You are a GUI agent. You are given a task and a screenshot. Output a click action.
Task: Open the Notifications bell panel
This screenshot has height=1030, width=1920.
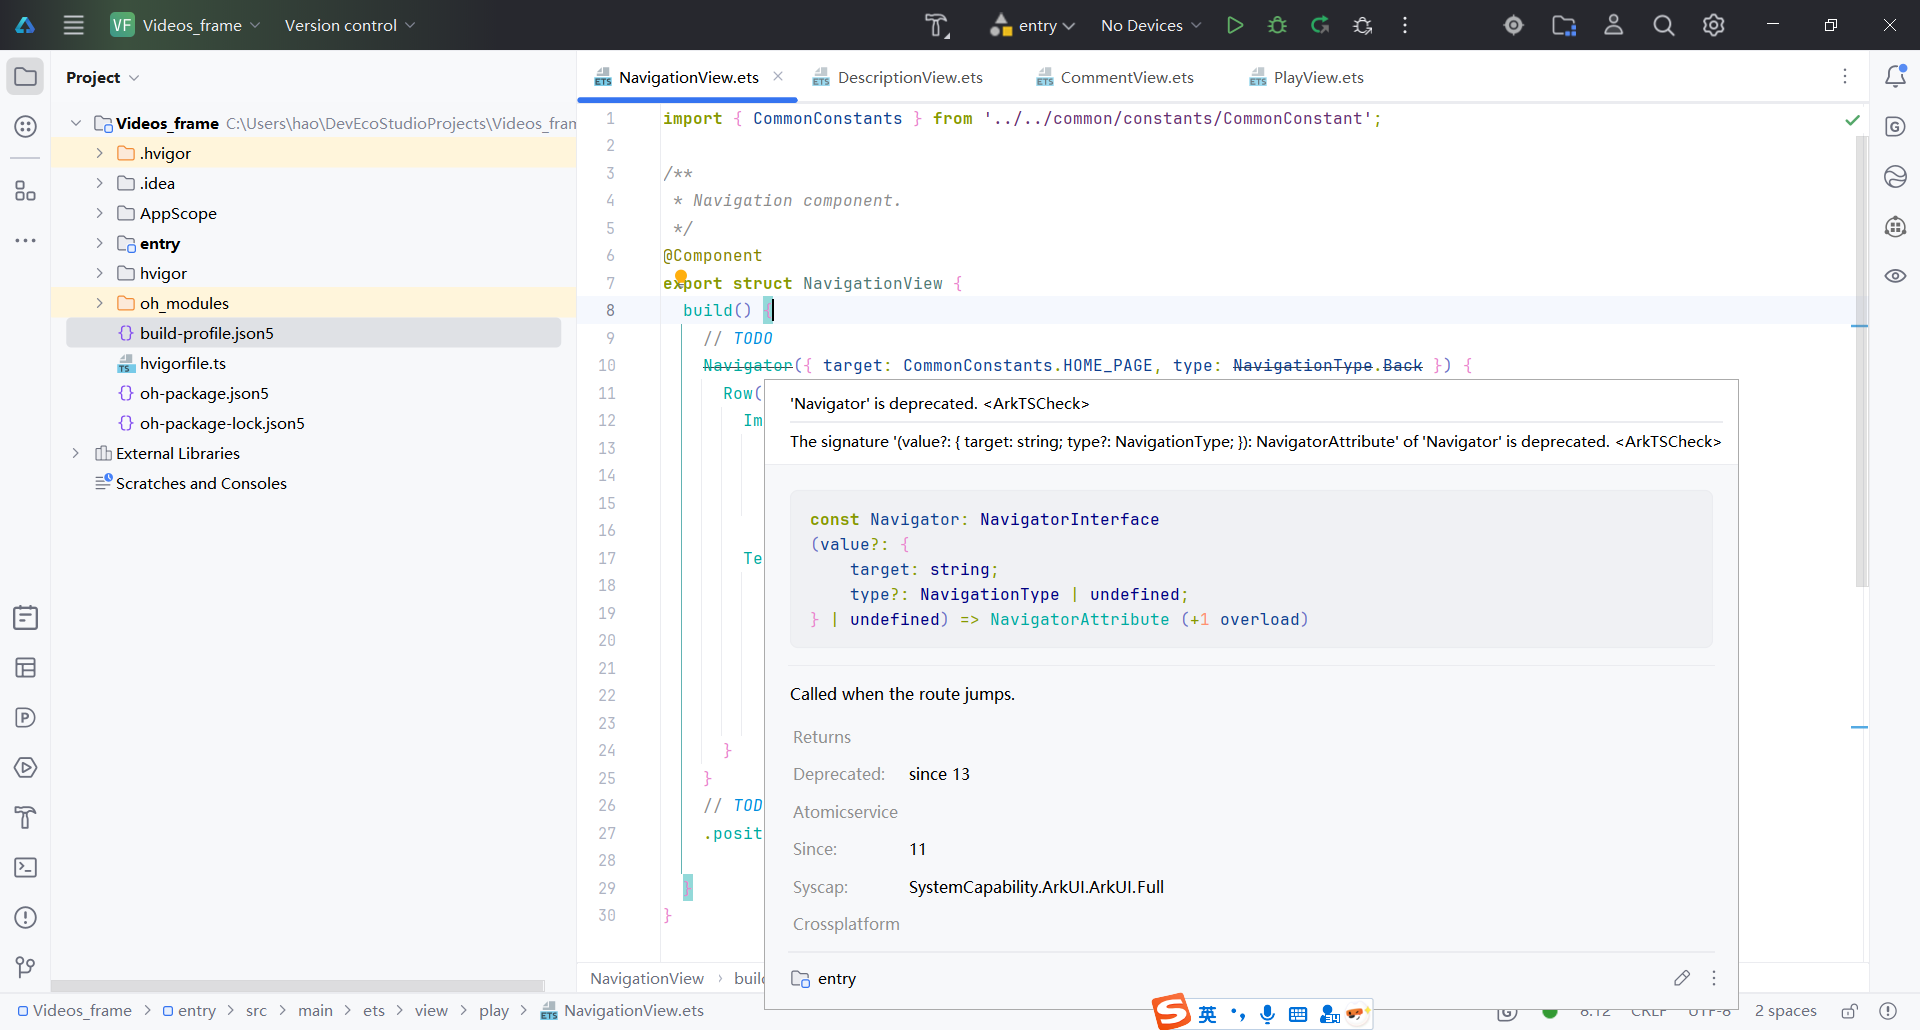[1895, 77]
